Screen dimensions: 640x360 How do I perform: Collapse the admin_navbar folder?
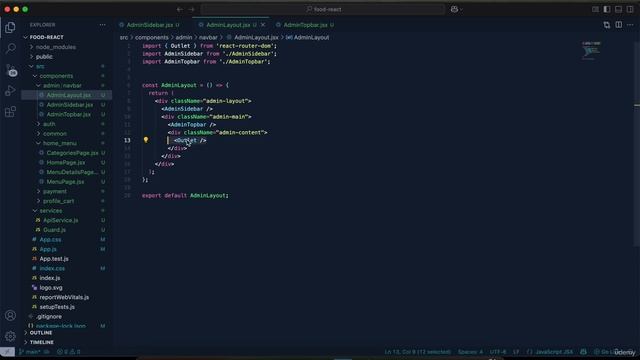pyautogui.click(x=62, y=86)
